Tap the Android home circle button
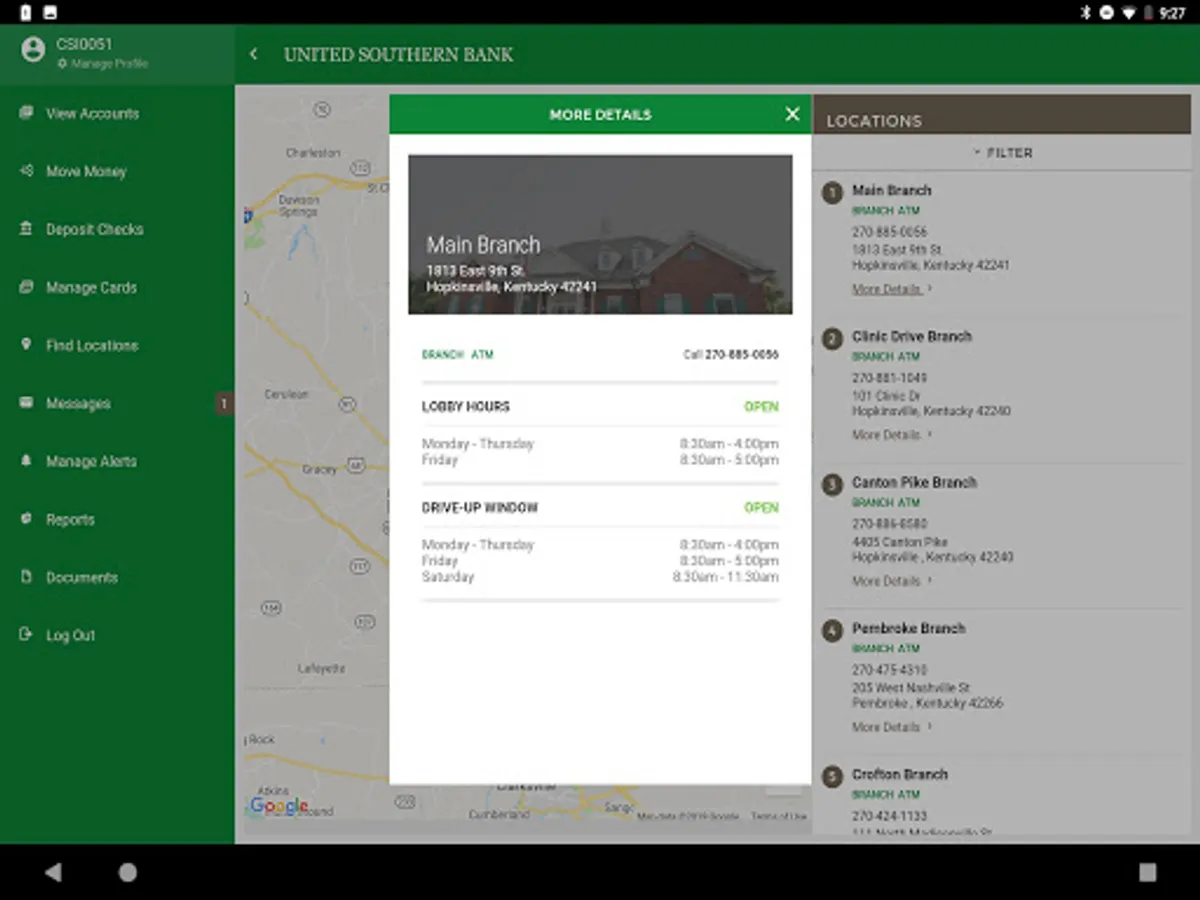The height and width of the screenshot is (900, 1200). [x=127, y=872]
